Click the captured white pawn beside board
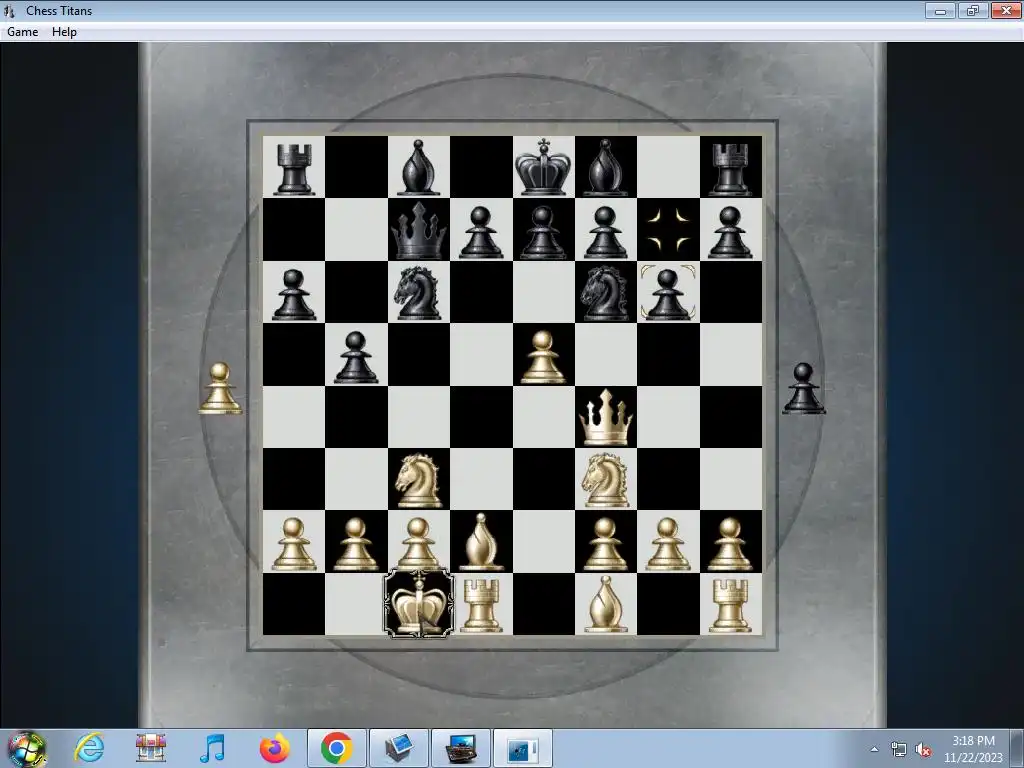The height and width of the screenshot is (768, 1024). [220, 388]
